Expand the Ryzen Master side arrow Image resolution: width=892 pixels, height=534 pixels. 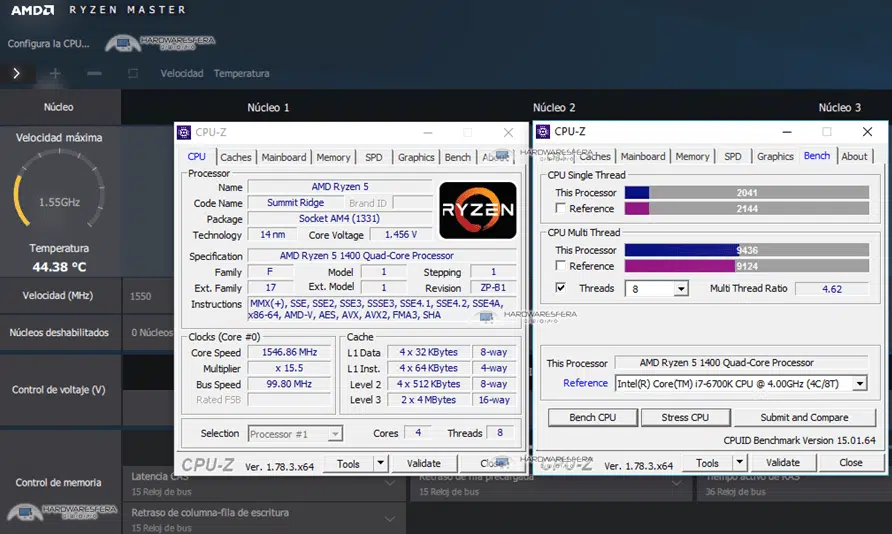point(16,73)
